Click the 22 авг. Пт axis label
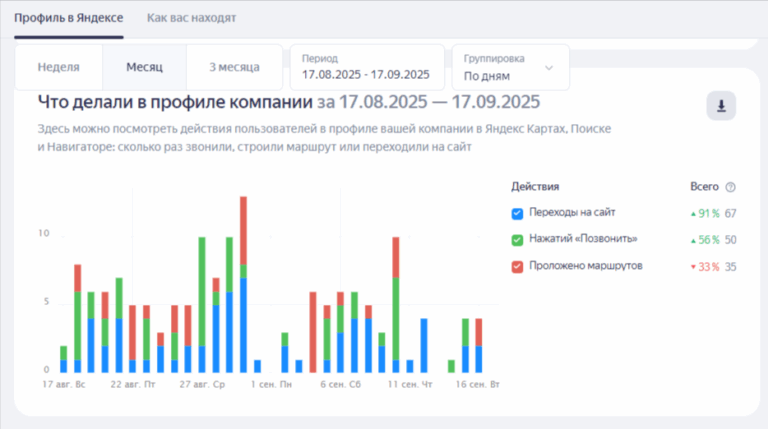This screenshot has width=768, height=429. 133,384
